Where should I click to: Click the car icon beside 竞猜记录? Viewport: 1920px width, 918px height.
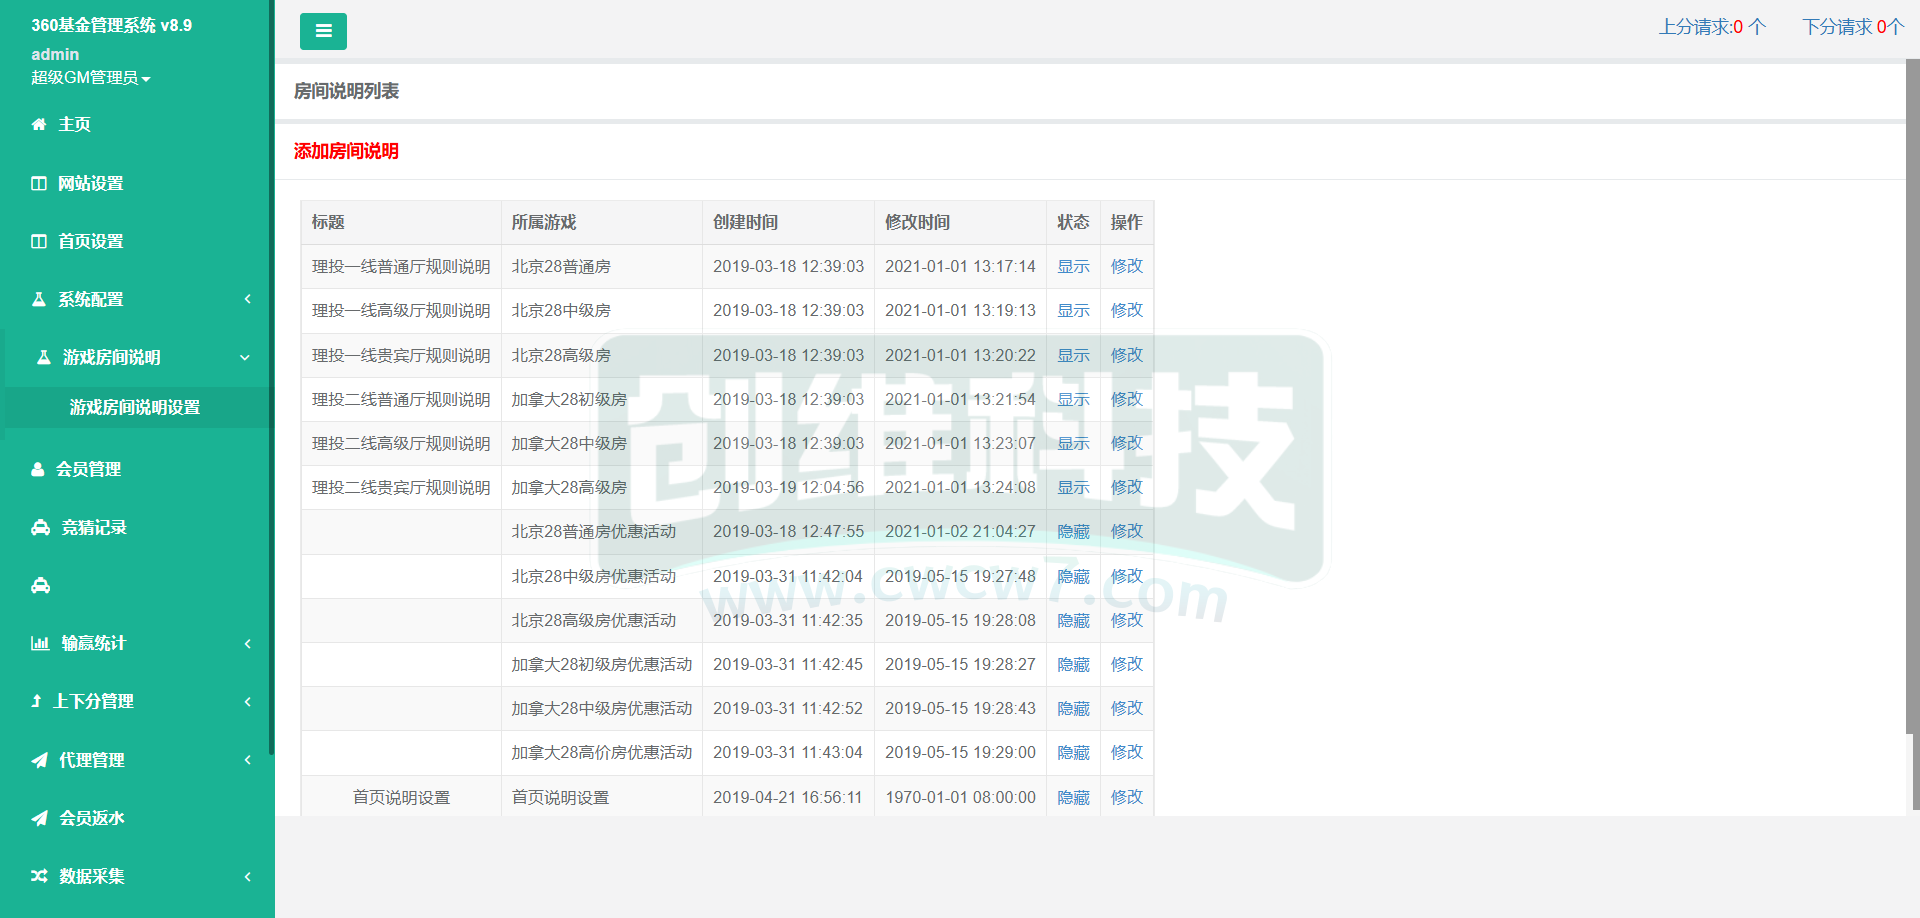click(40, 527)
